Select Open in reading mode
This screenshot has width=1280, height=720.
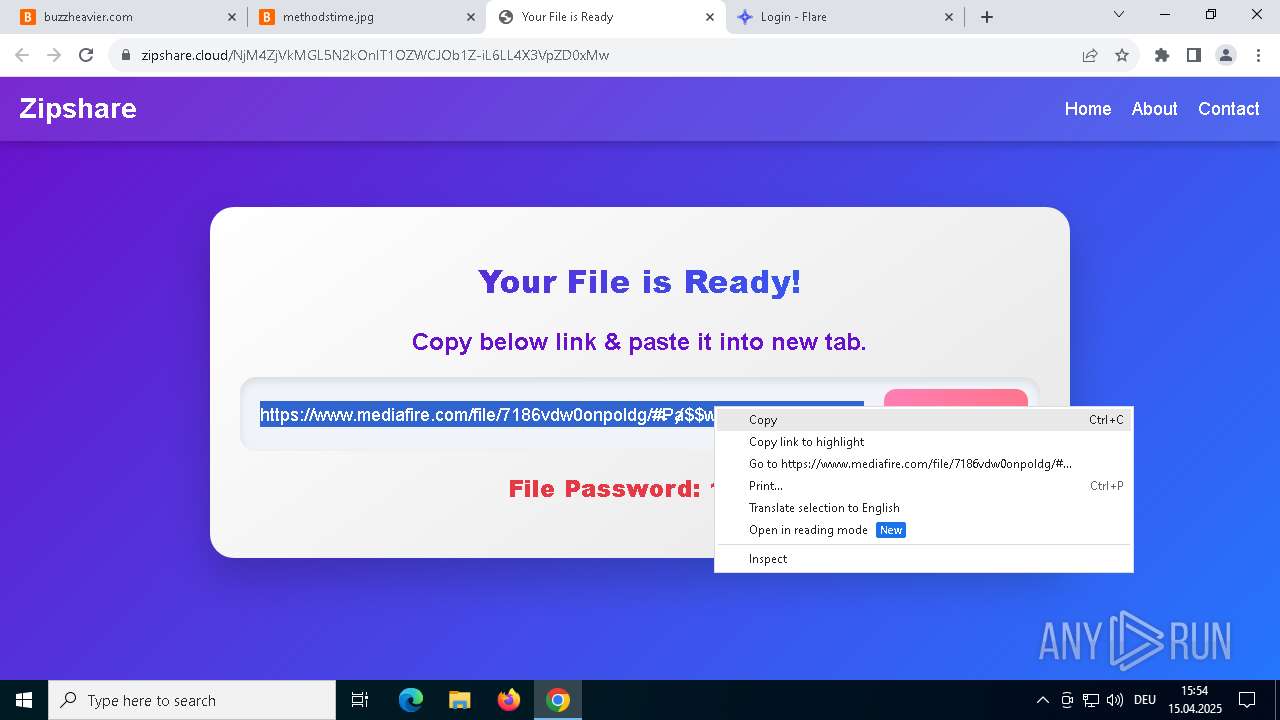(924, 530)
